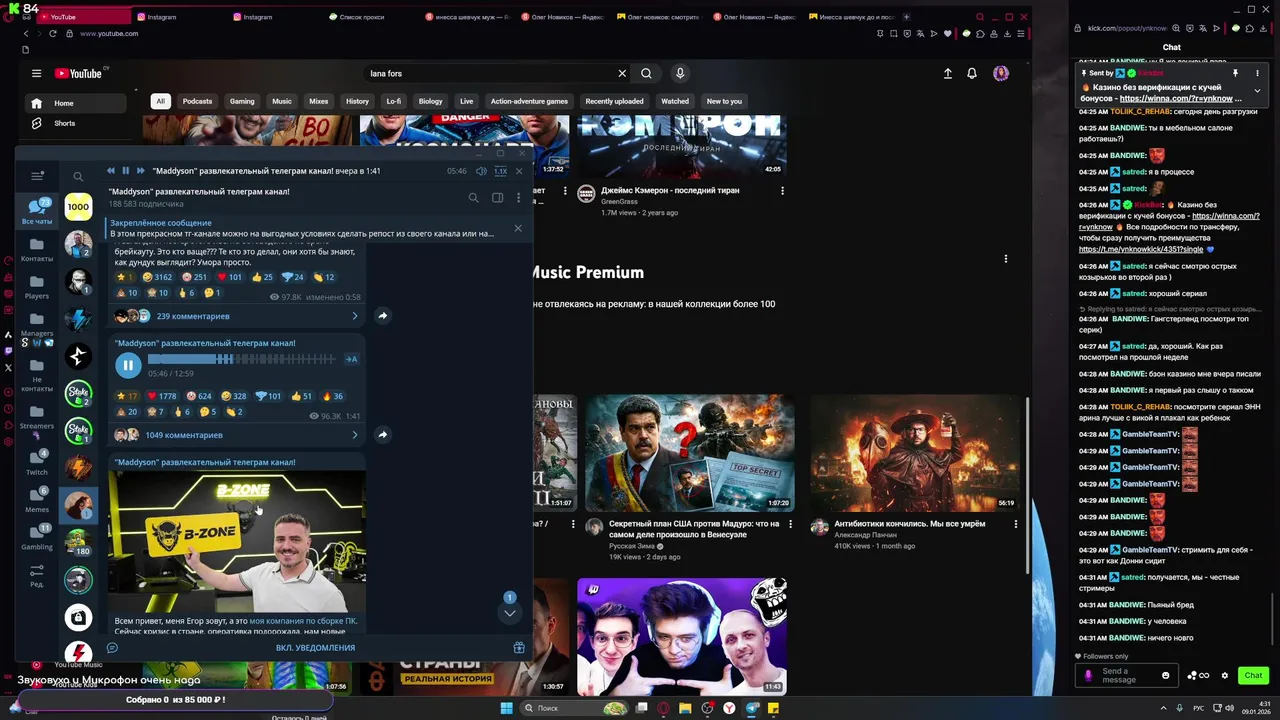Open Players folder in Telegram sidebar
Image resolution: width=1280 pixels, height=720 pixels.
tap(37, 287)
